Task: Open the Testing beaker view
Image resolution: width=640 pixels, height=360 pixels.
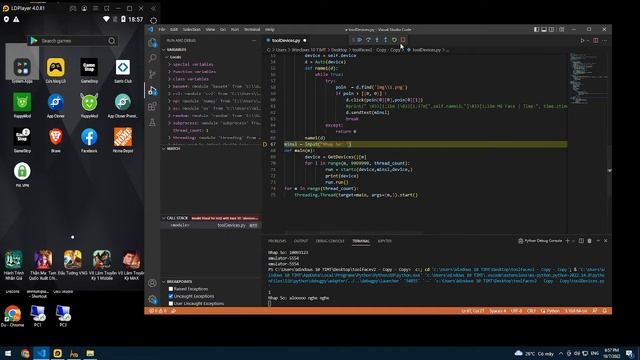Action: click(152, 122)
